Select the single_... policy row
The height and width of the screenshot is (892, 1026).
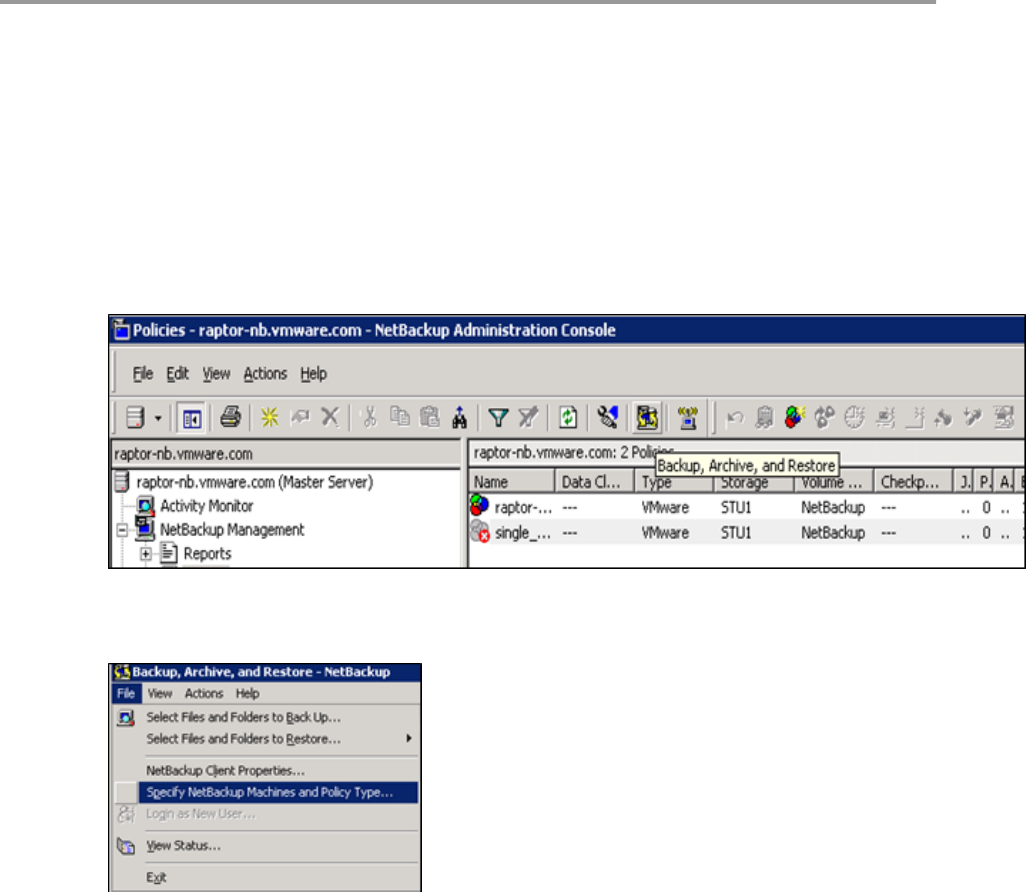click(746, 533)
